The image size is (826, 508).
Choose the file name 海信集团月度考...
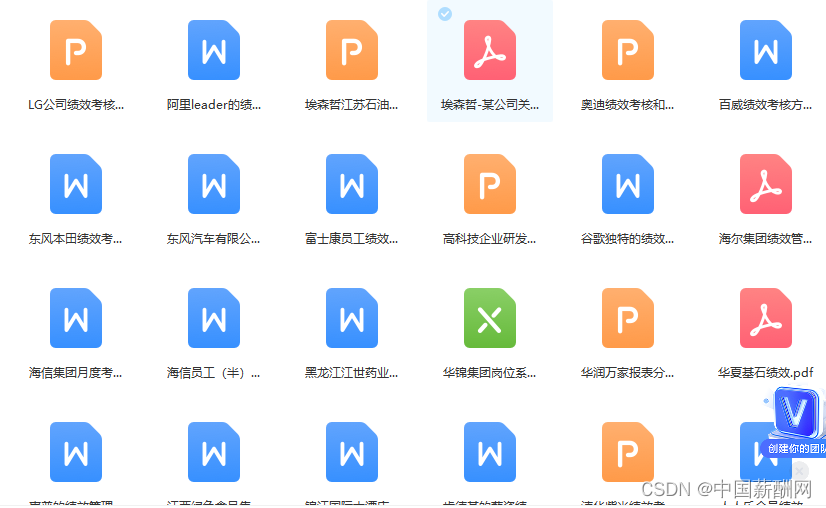tap(76, 373)
